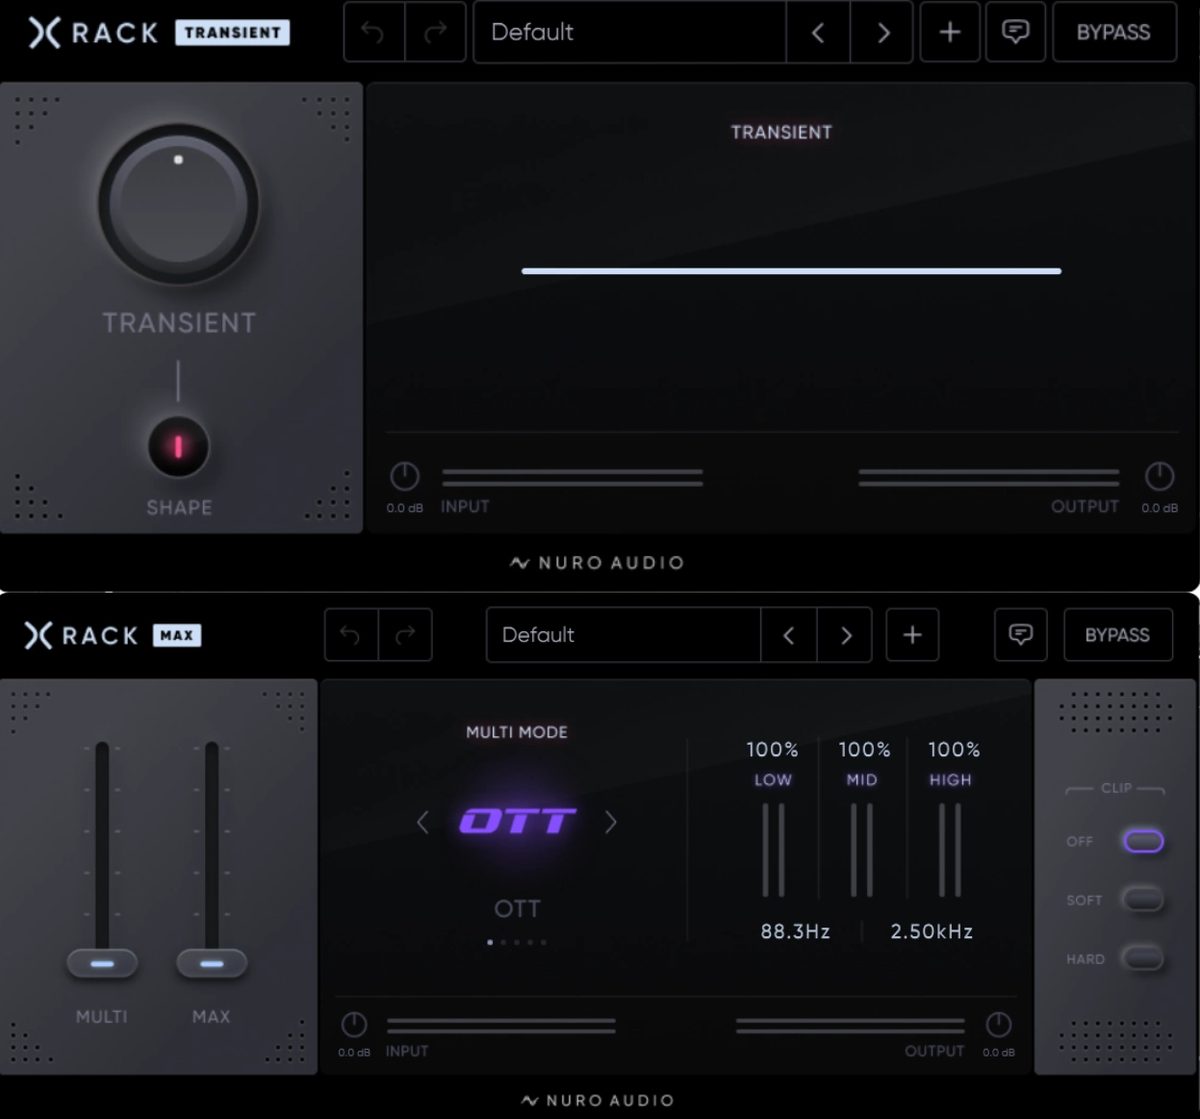This screenshot has width=1200, height=1119.
Task: Open the Transient plugin's Default preset menu
Action: click(x=629, y=32)
